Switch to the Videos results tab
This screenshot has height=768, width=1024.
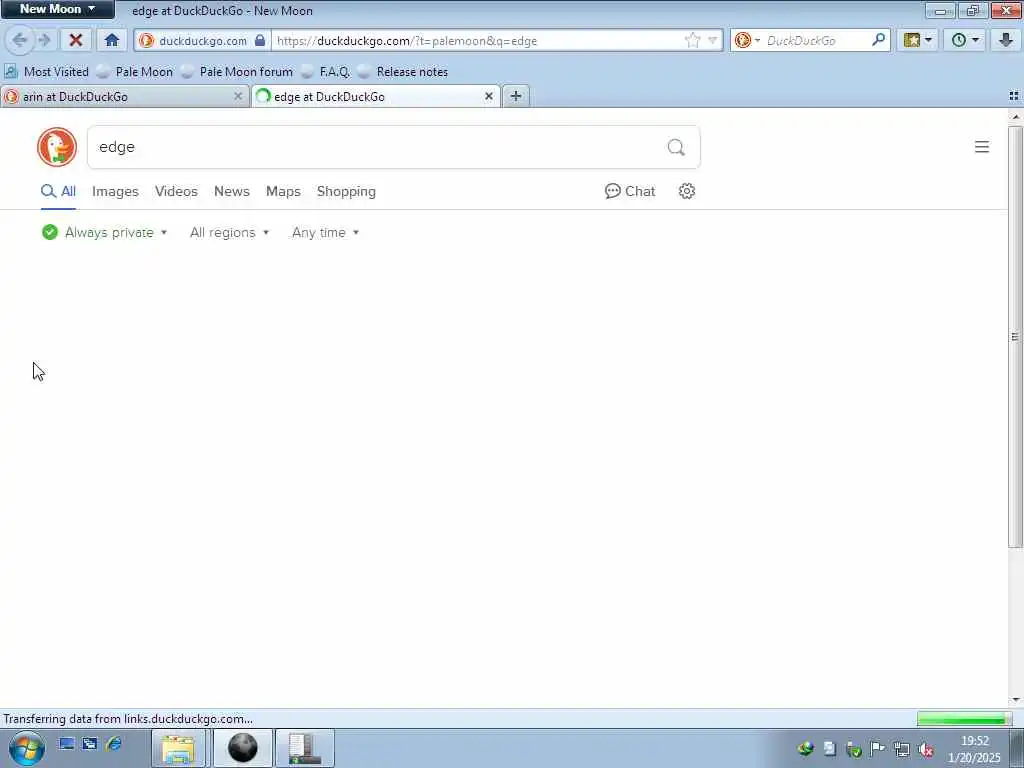click(x=176, y=191)
